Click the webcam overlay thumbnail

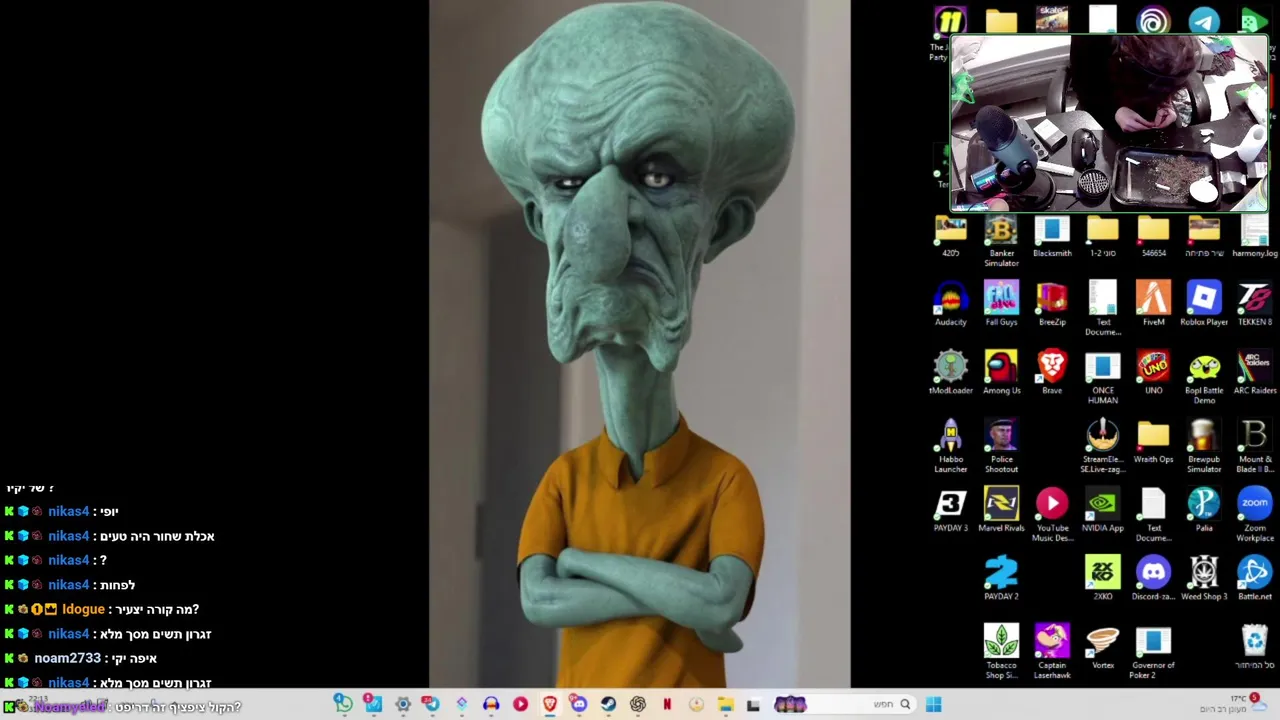[1109, 124]
